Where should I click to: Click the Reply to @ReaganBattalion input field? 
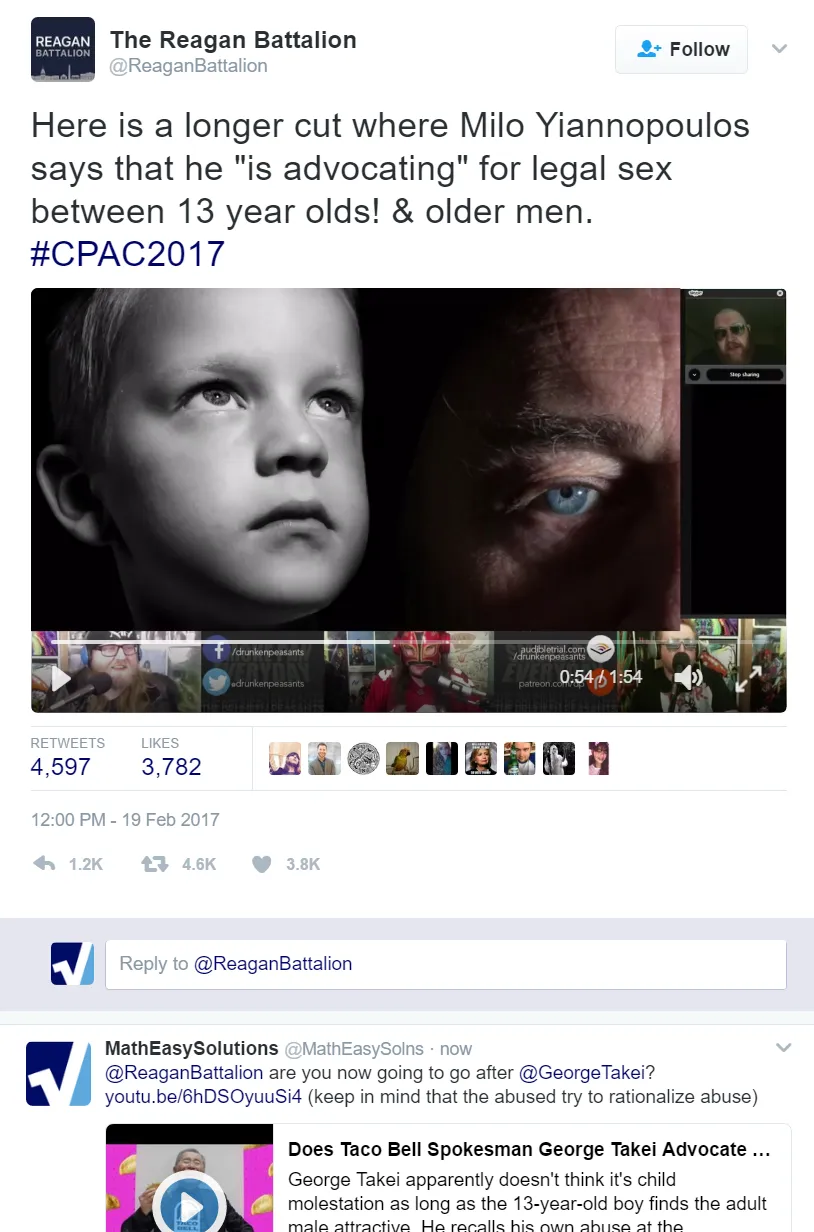tap(446, 964)
